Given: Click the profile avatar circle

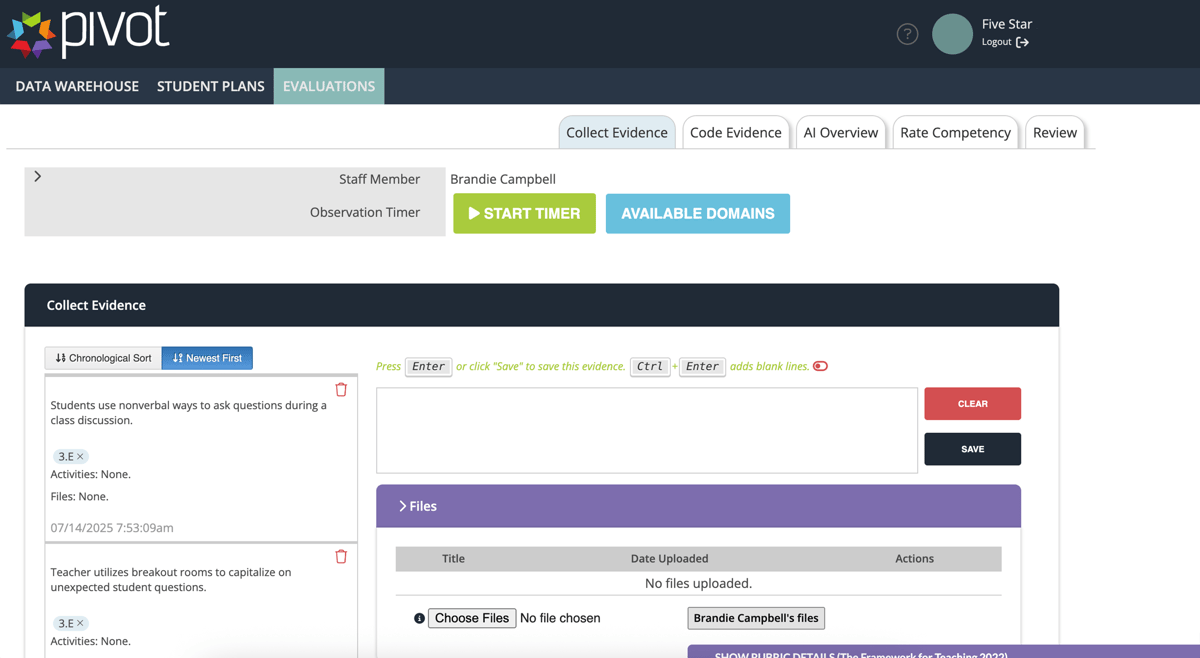Looking at the screenshot, I should pyautogui.click(x=951, y=33).
